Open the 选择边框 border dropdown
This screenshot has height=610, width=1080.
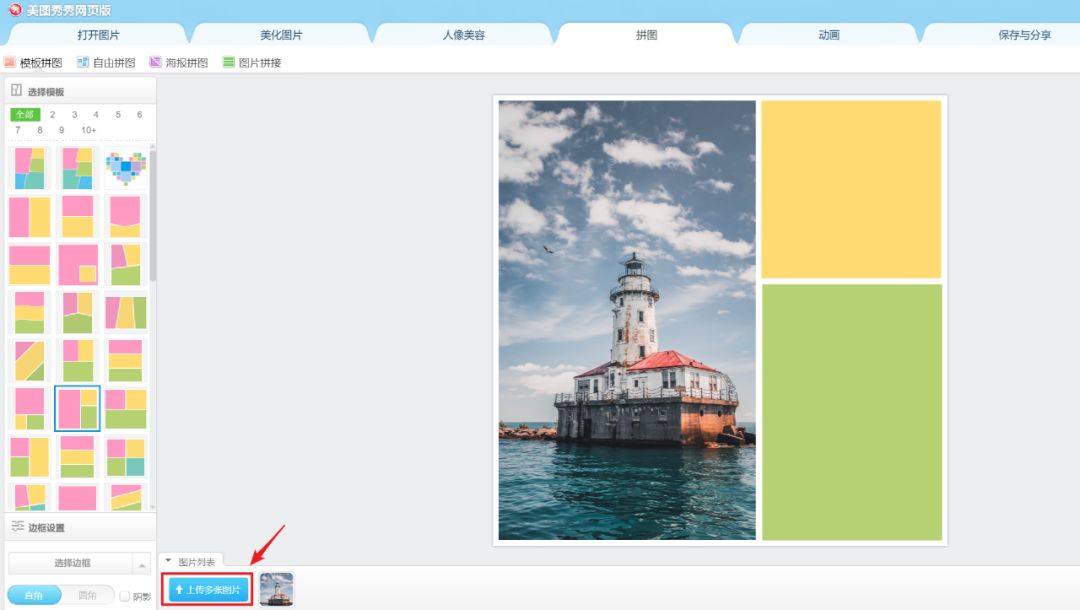pyautogui.click(x=72, y=563)
